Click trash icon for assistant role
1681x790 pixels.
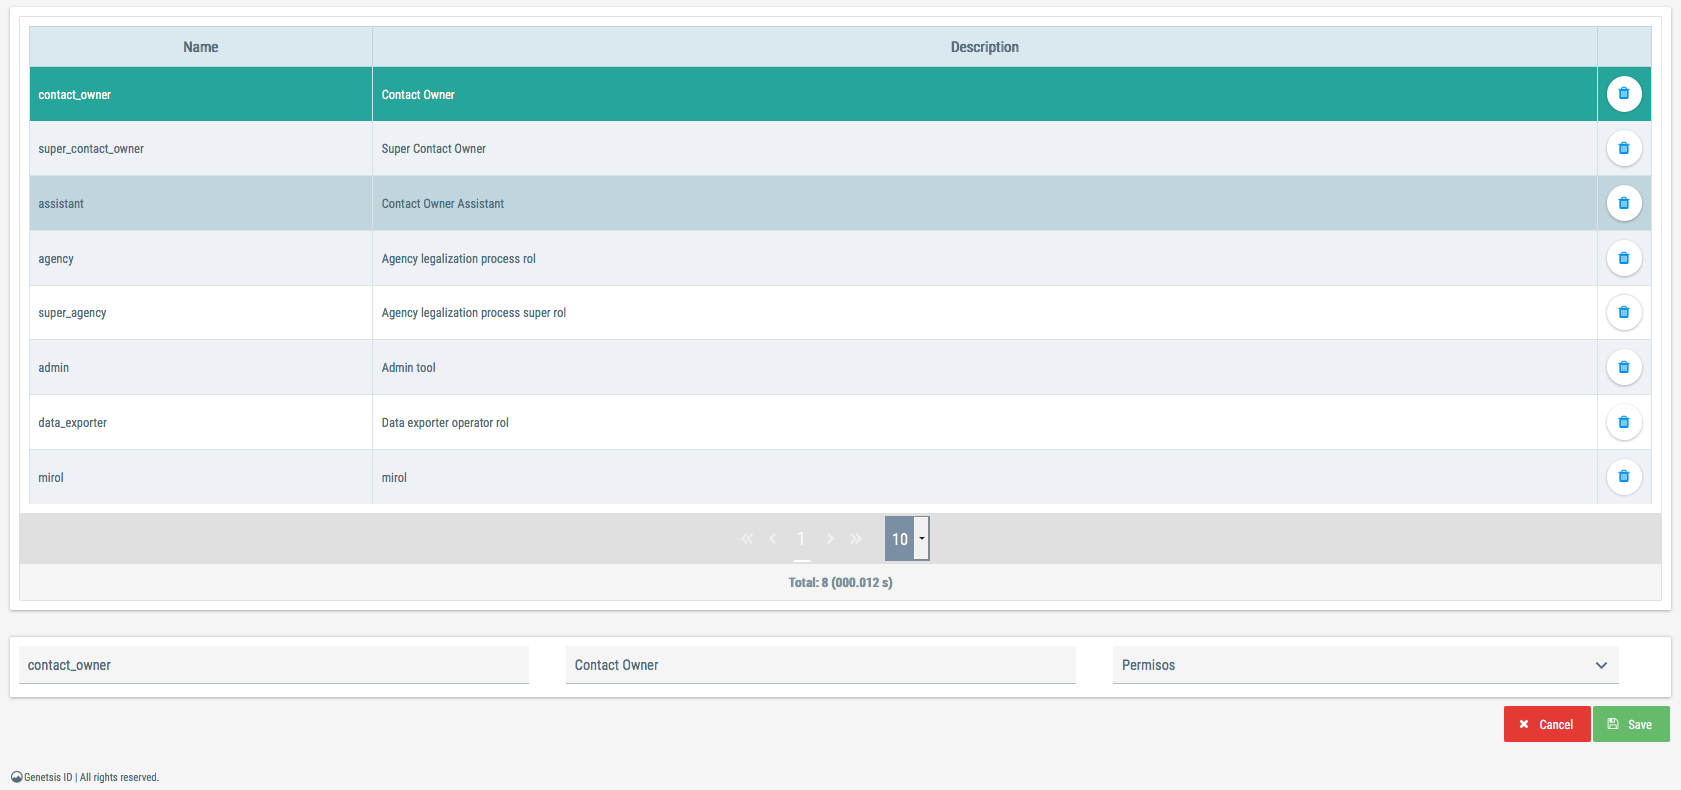tap(1623, 204)
